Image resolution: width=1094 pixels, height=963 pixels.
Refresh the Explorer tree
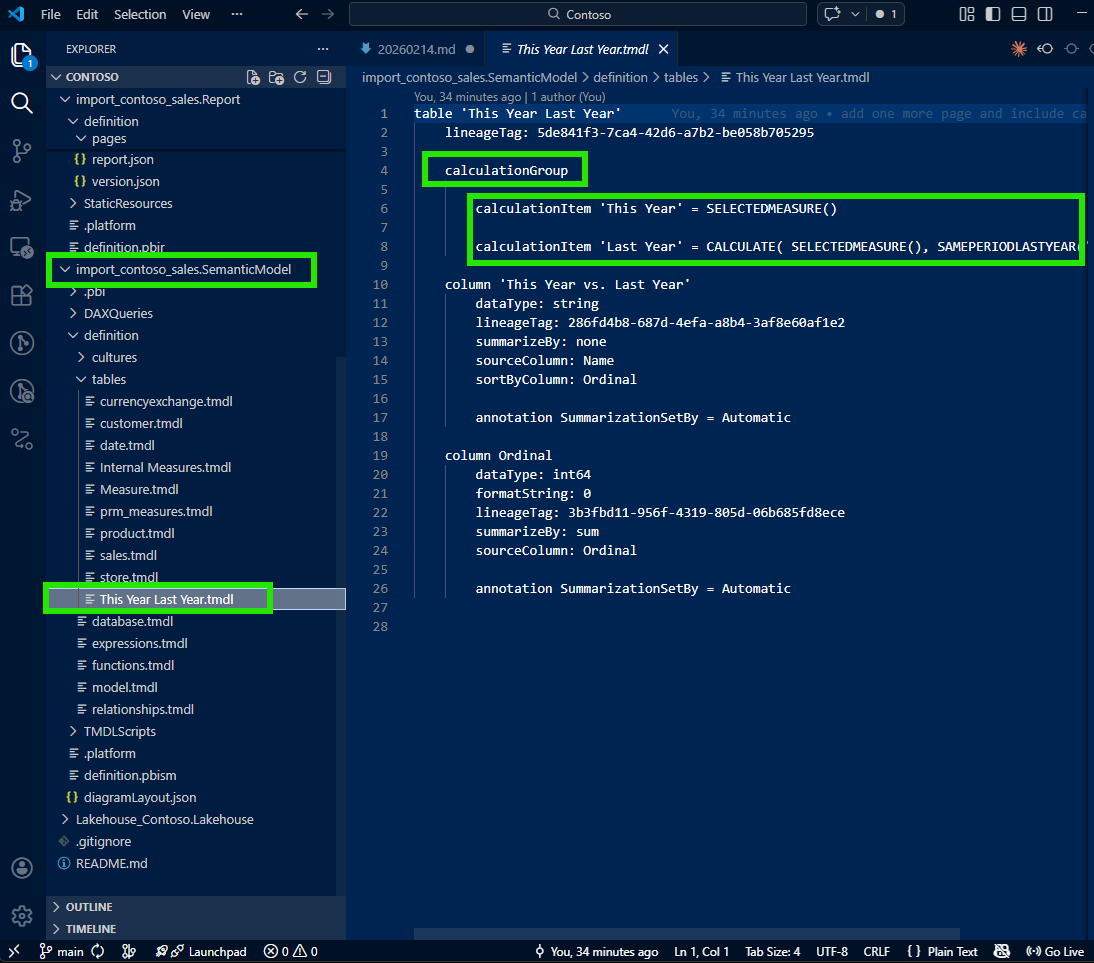coord(300,77)
